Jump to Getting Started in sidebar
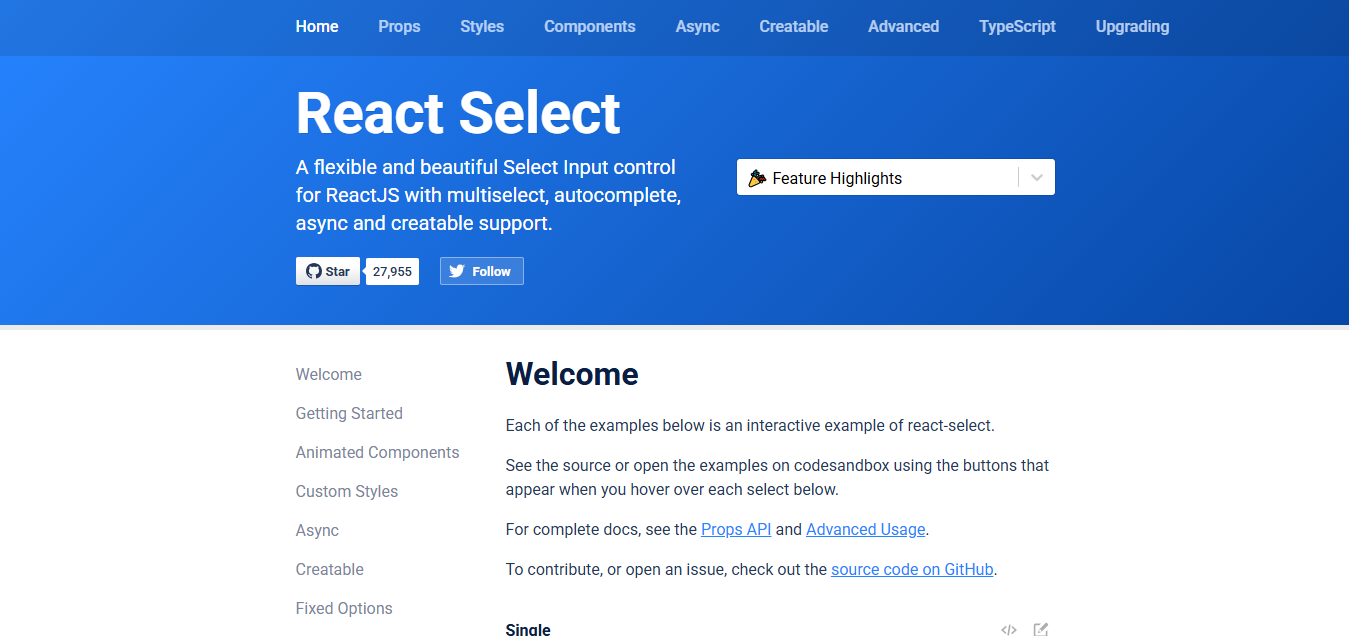Image resolution: width=1349 pixels, height=636 pixels. coord(349,413)
